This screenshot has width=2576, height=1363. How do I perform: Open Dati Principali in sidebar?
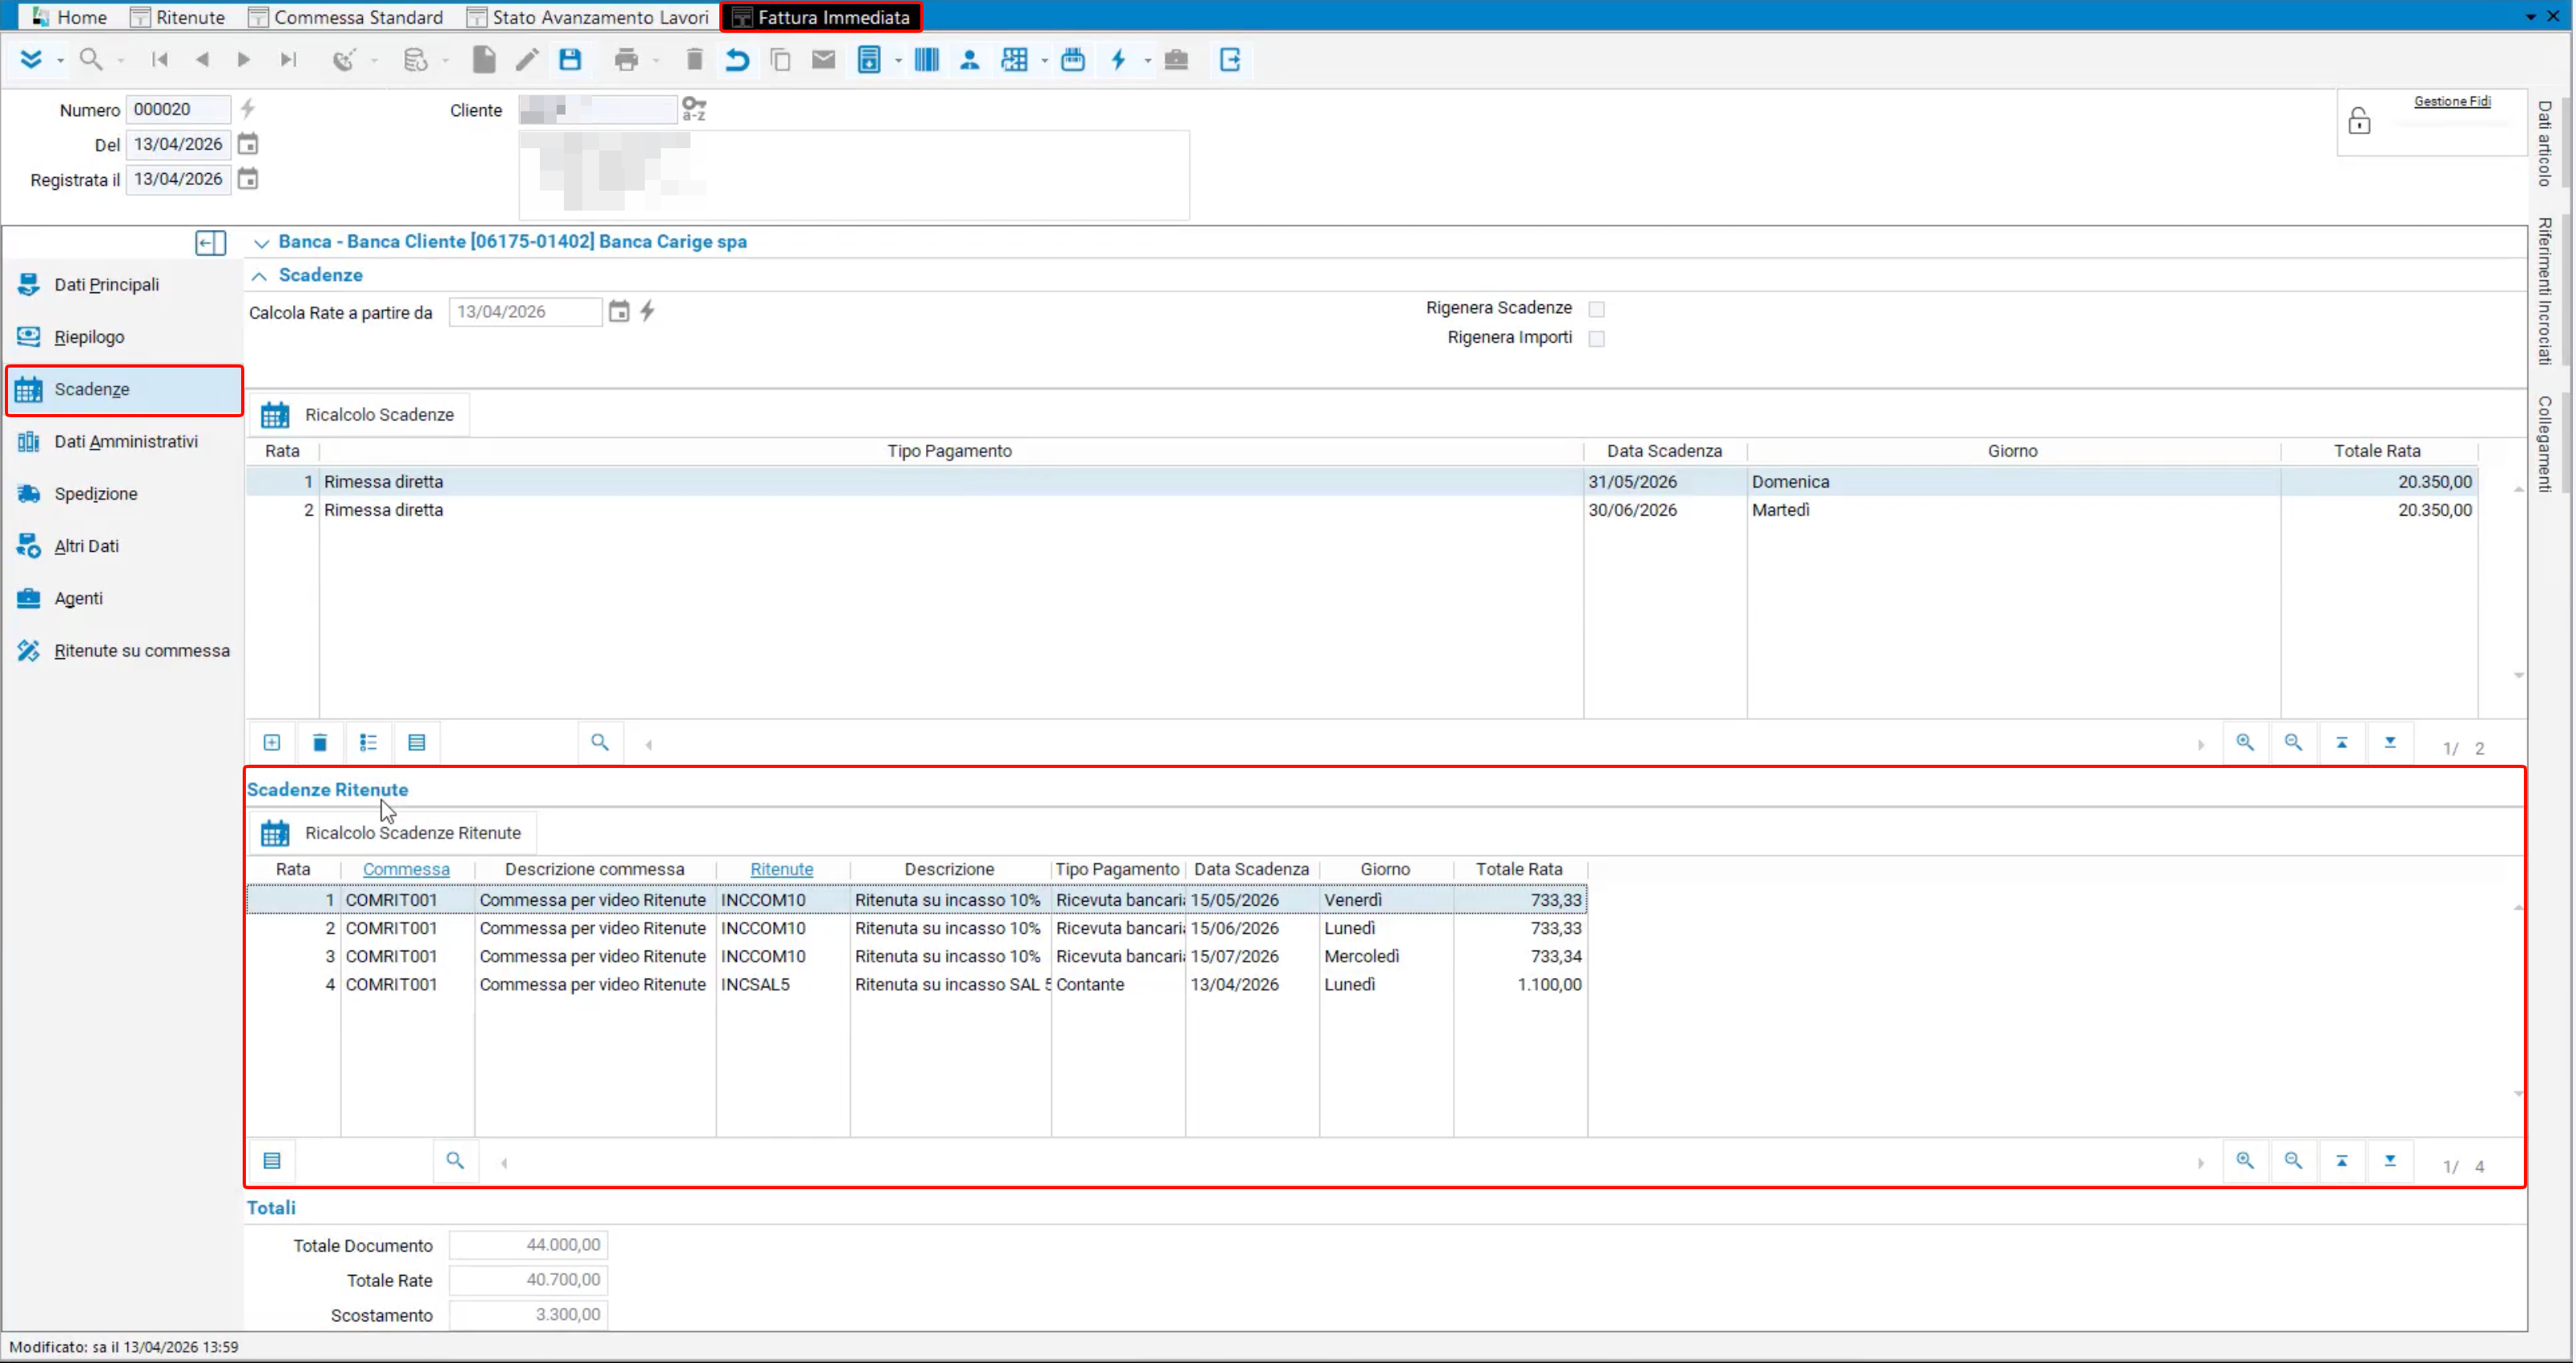106,285
